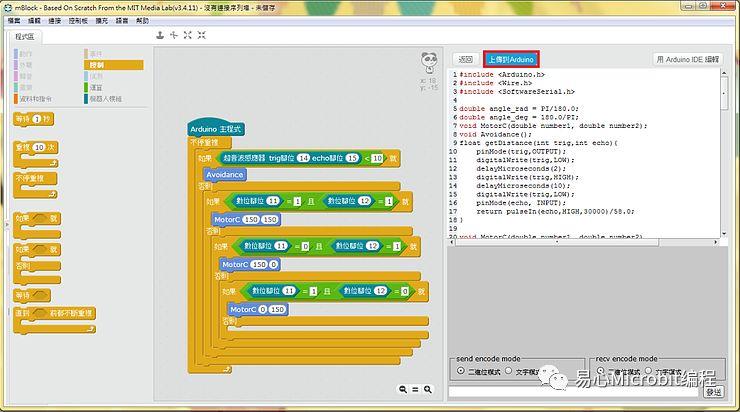Open the 連接 menu

[x=55, y=21]
